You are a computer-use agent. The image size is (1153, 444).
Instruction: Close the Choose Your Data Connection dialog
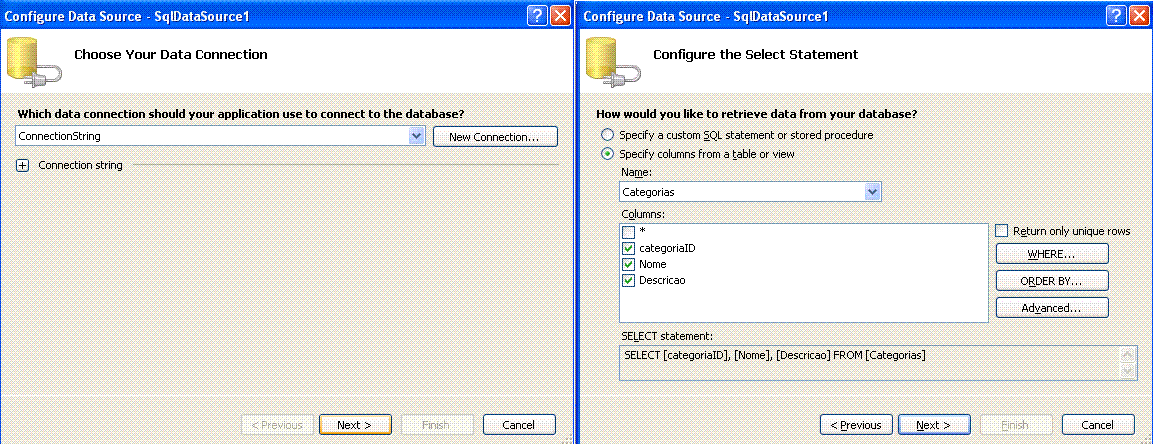point(560,16)
